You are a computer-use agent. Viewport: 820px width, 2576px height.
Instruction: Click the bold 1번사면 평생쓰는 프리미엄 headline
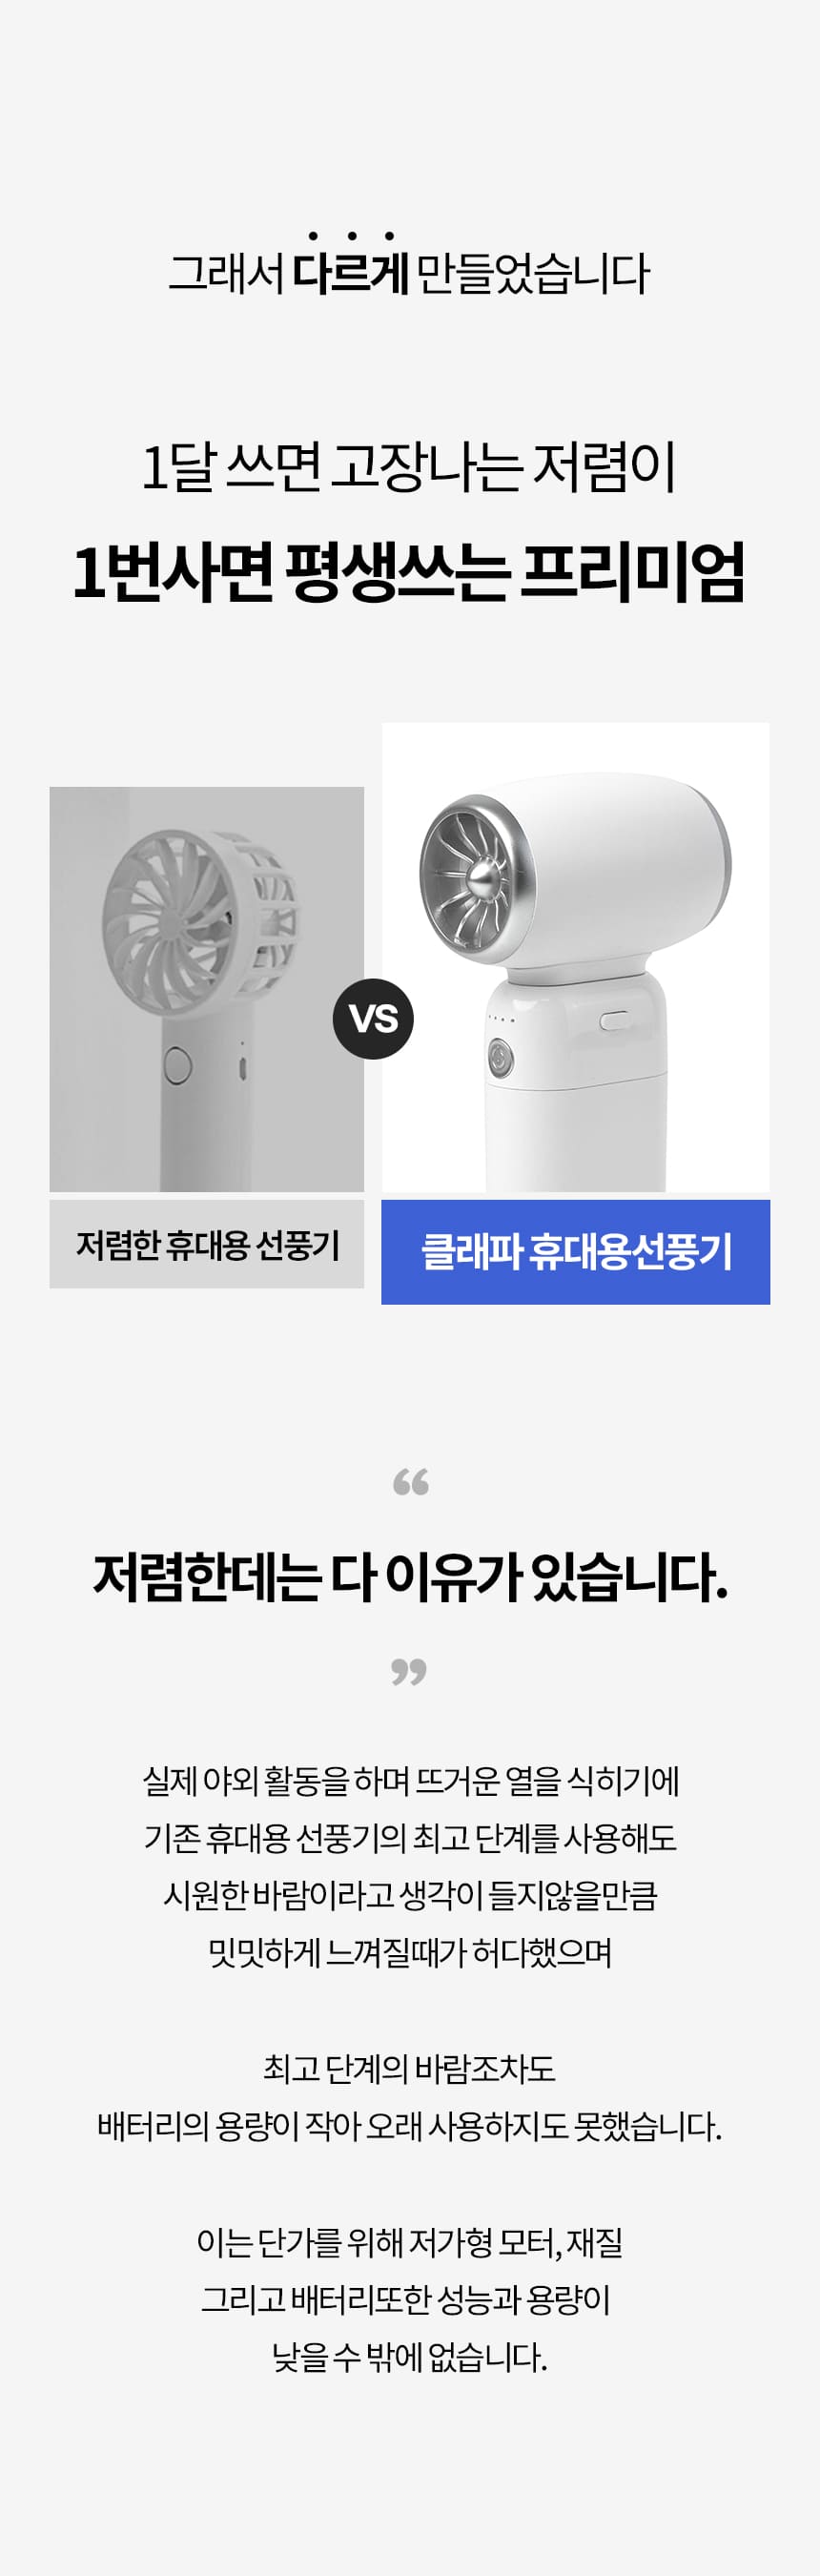(409, 572)
